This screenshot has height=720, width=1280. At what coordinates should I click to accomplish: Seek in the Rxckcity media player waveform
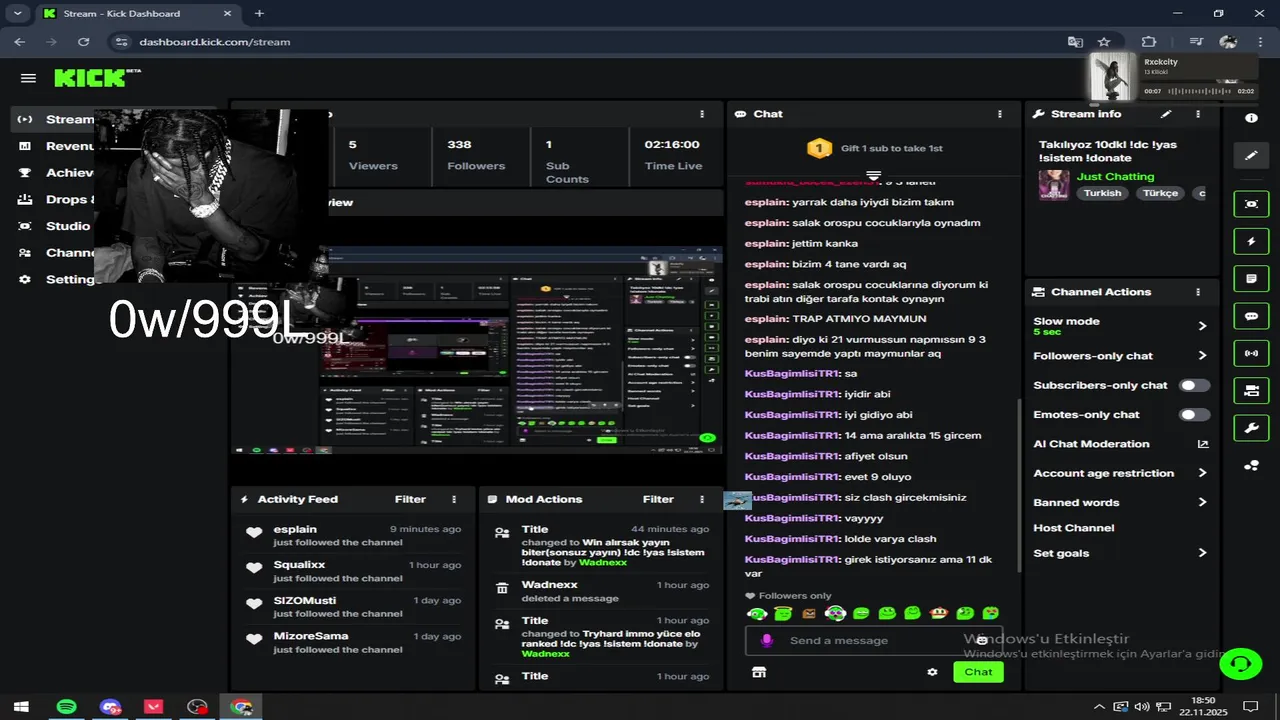pos(1200,91)
